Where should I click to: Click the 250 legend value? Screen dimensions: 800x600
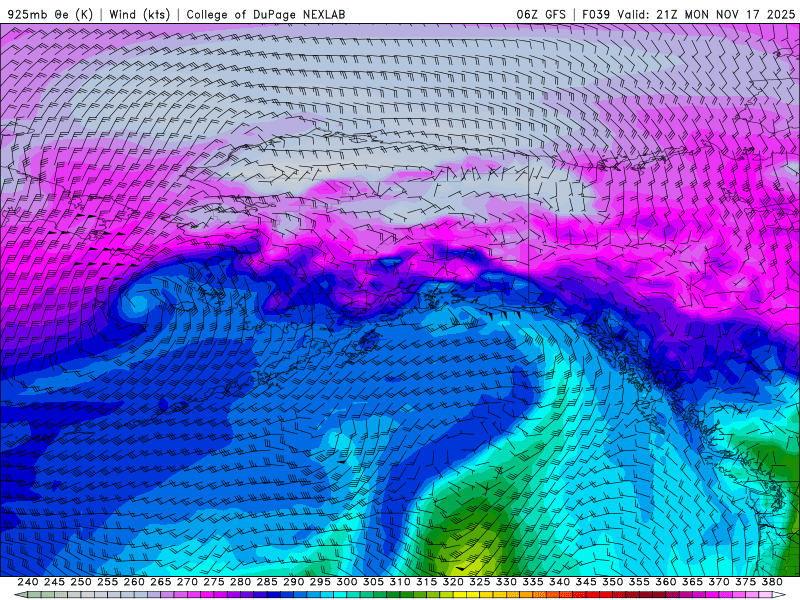[x=81, y=582]
